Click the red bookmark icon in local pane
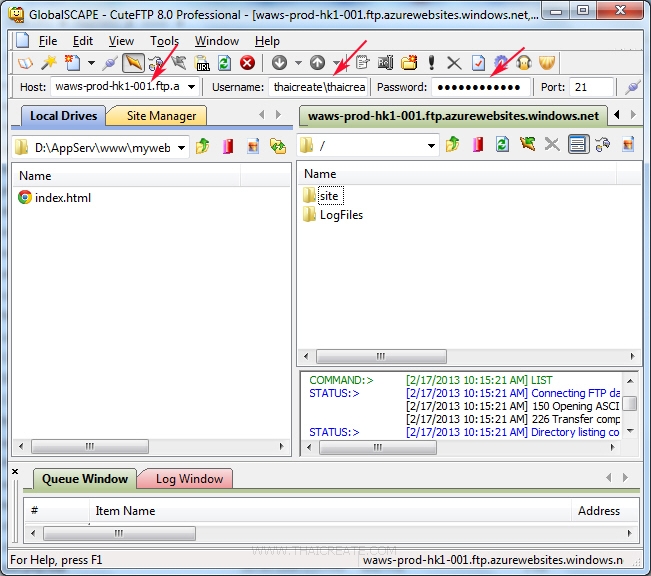This screenshot has height=576, width=651. tap(228, 146)
